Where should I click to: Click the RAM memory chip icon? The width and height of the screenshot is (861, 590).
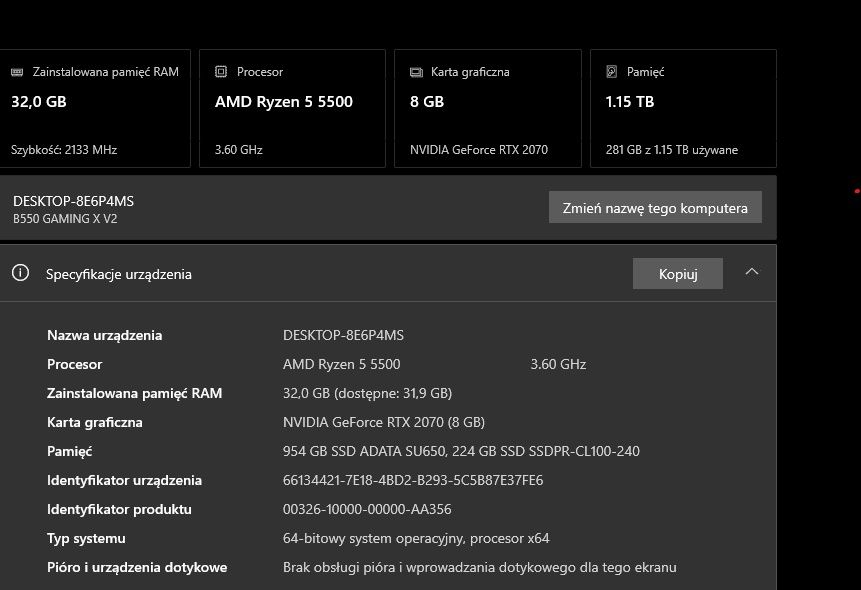coord(17,72)
